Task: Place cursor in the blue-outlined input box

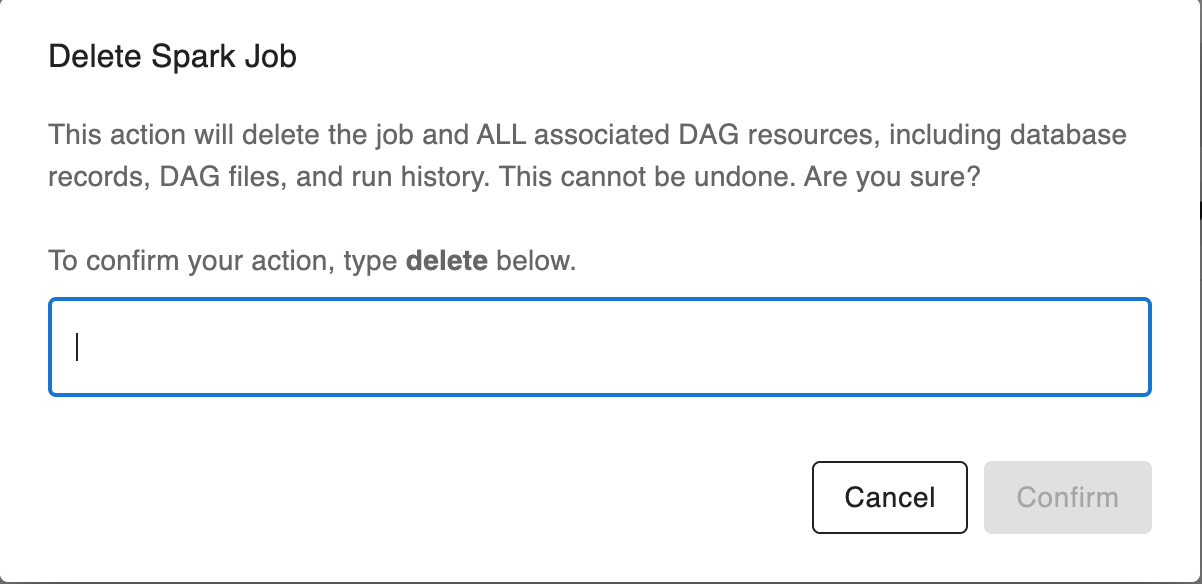Action: (600, 347)
